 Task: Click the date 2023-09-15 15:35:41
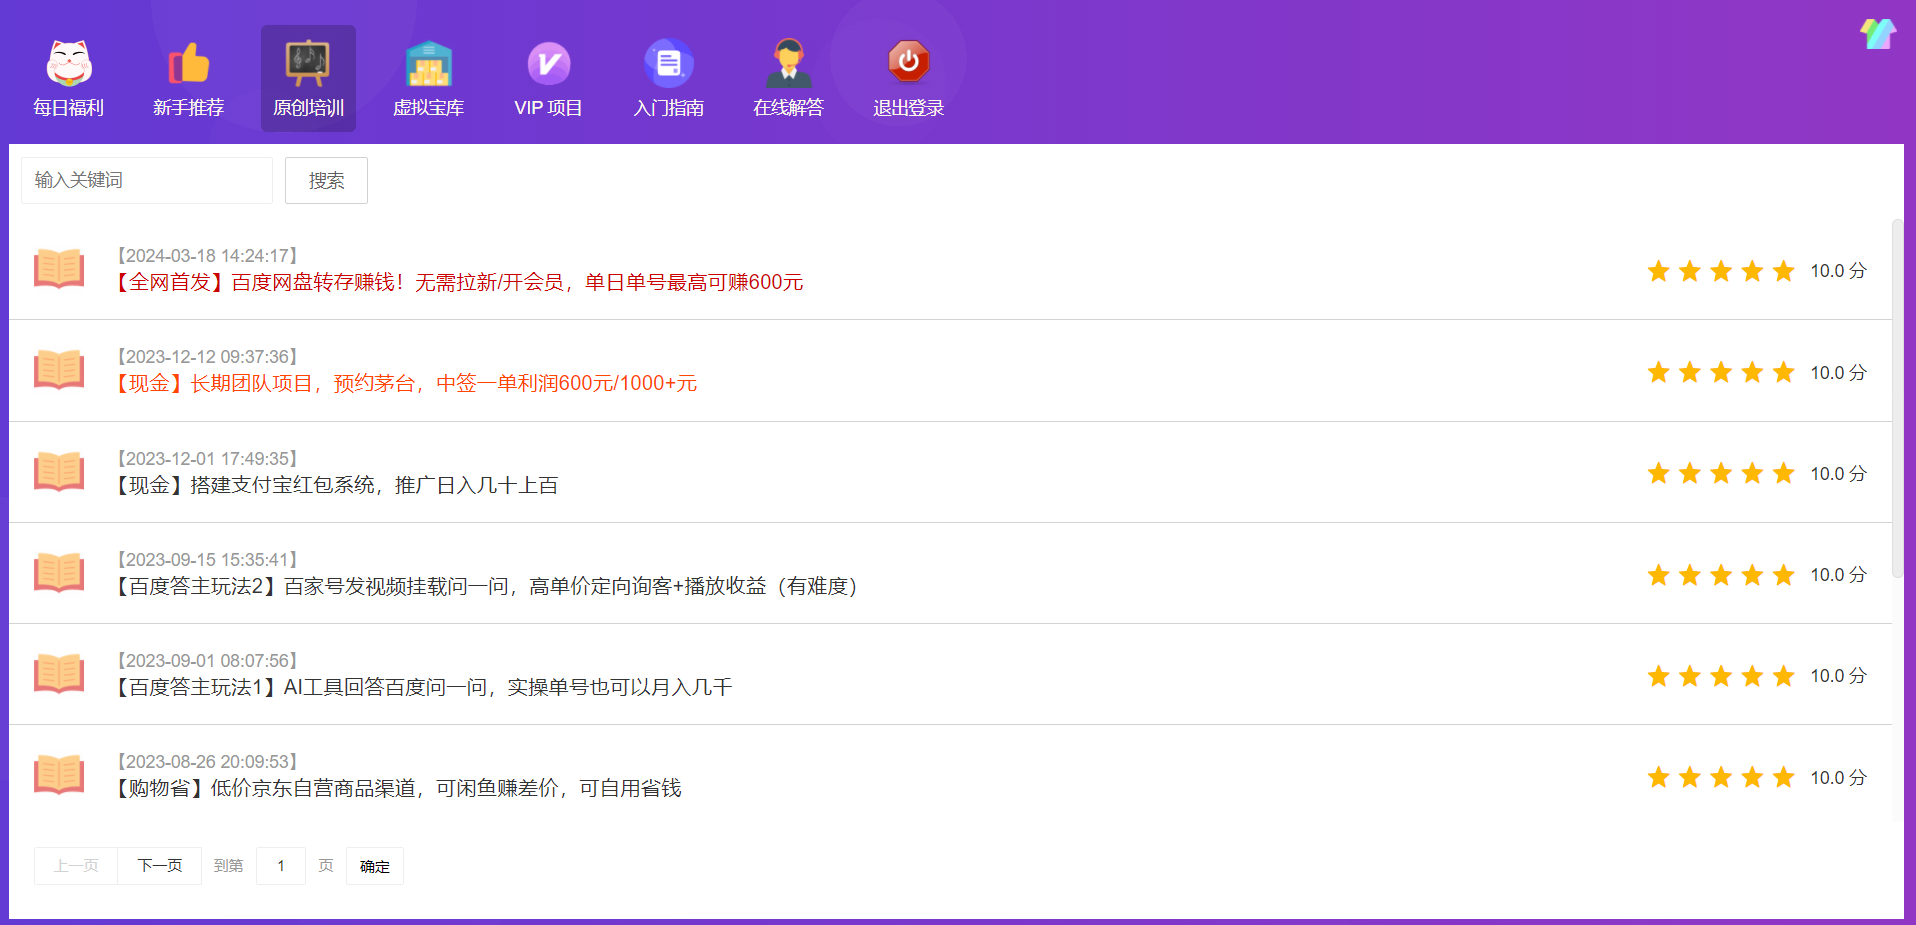[208, 560]
